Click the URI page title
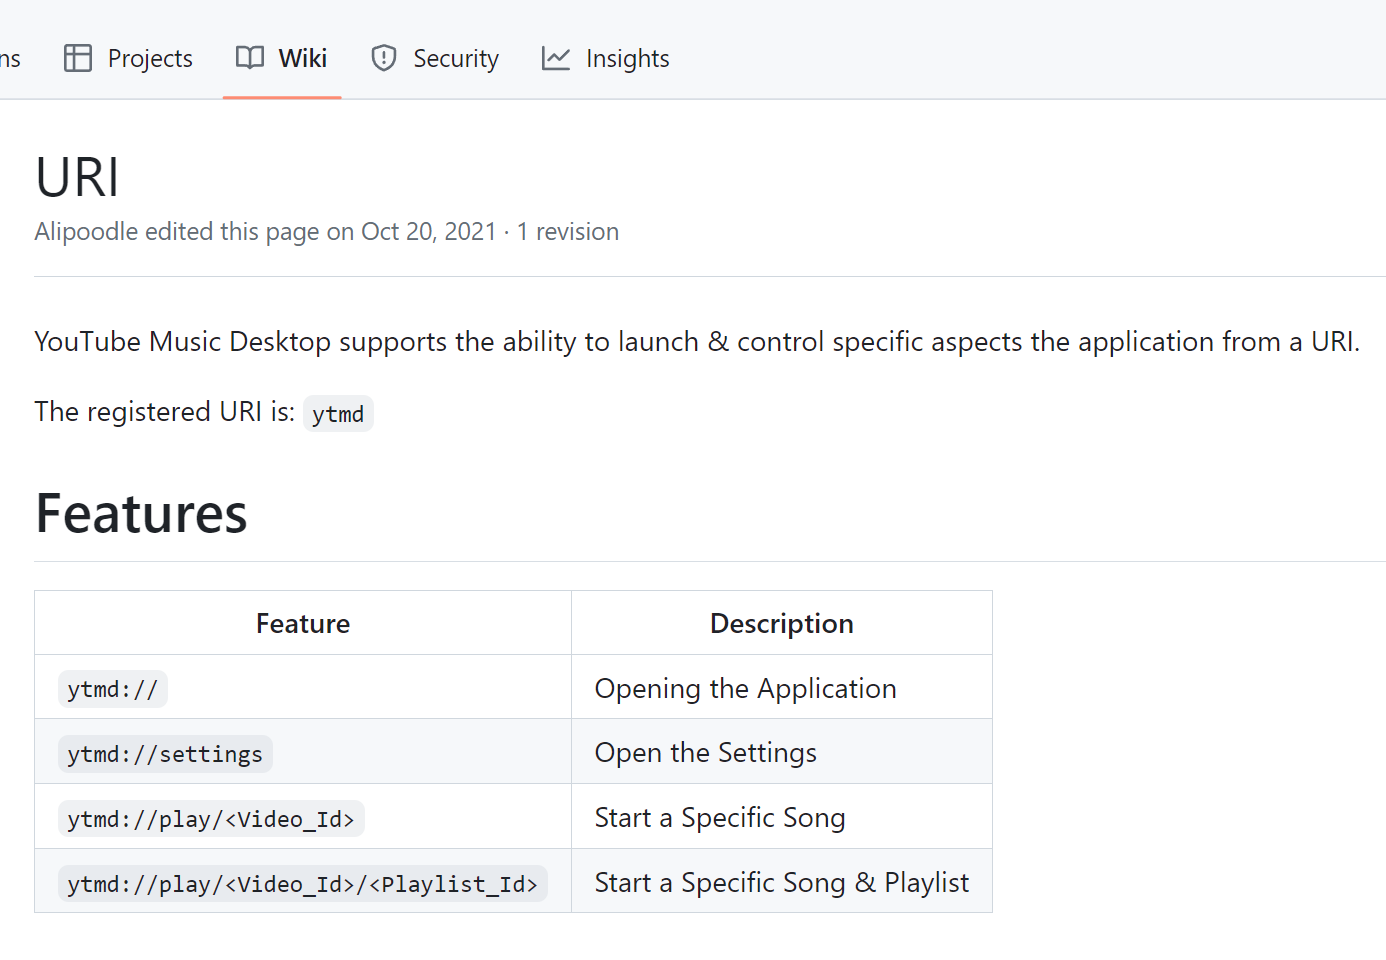This screenshot has height=960, width=1386. [77, 178]
